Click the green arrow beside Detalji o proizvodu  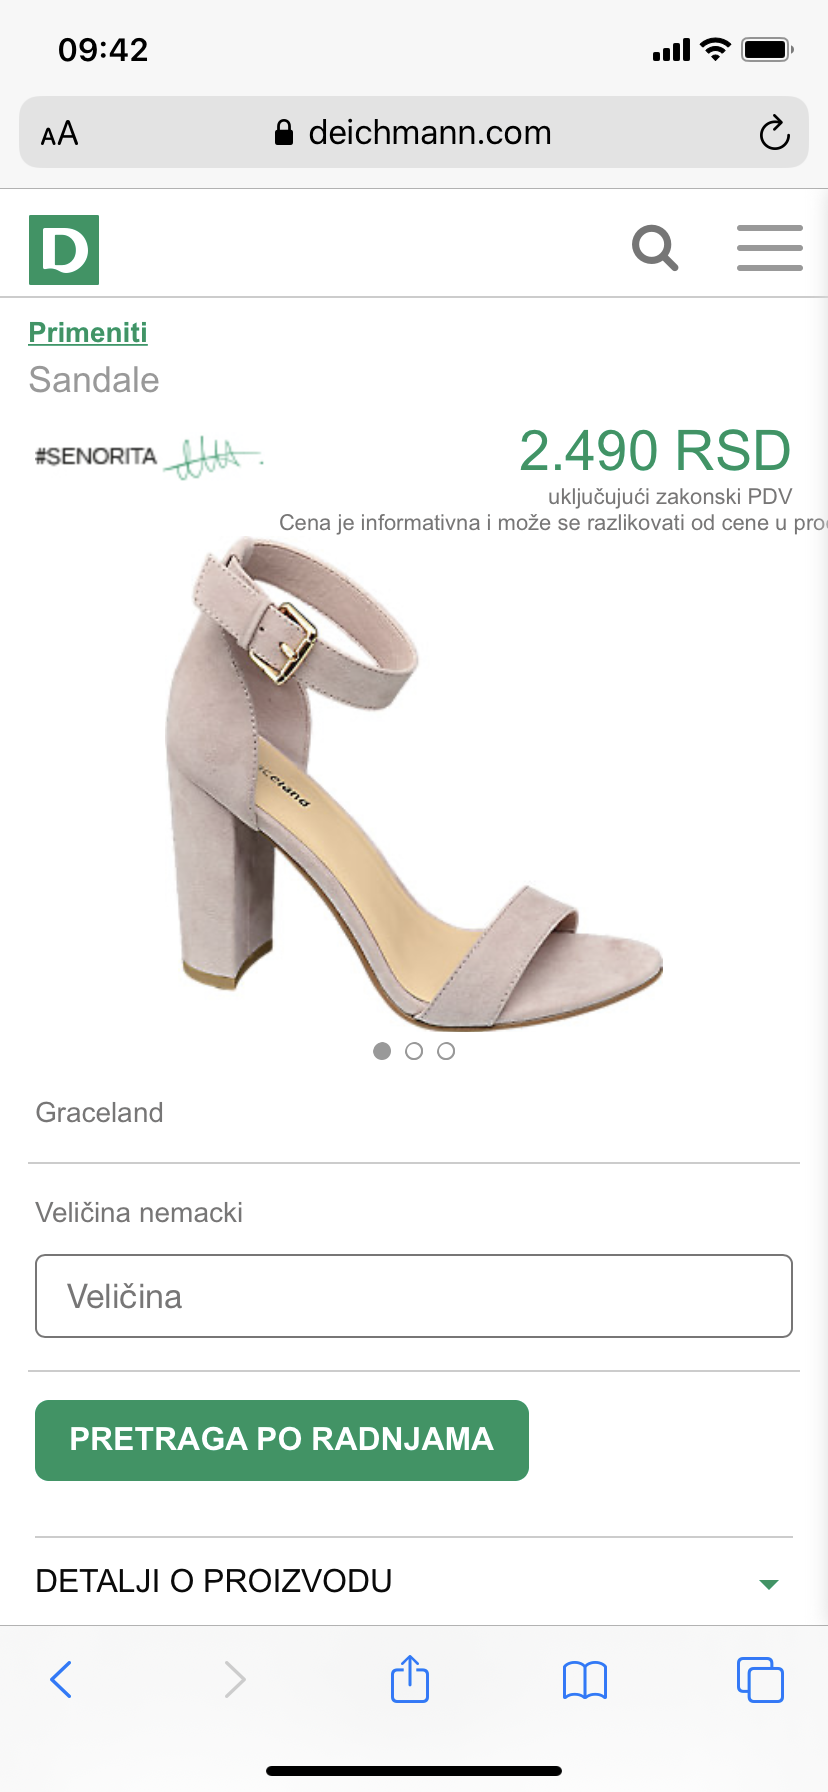point(768,1584)
